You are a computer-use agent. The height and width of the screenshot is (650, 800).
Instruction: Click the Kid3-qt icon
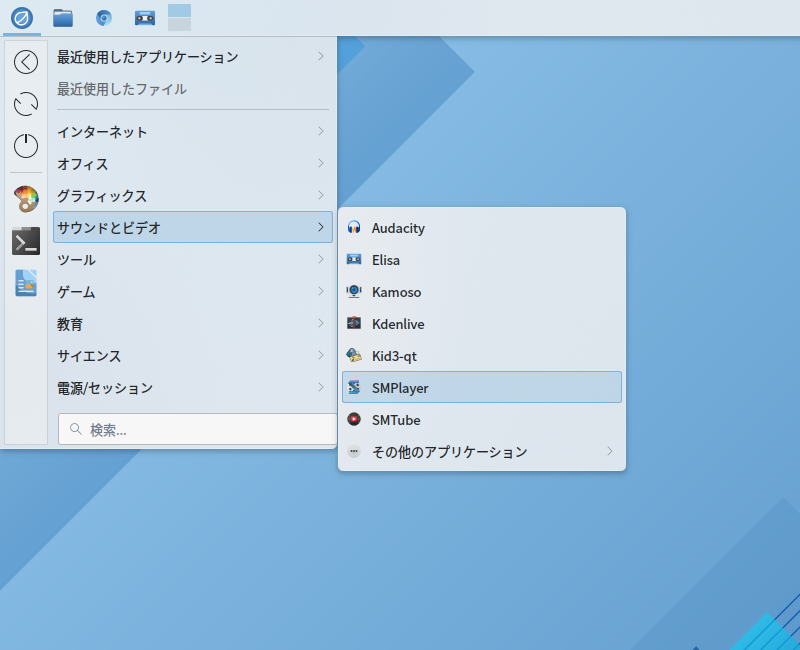click(354, 356)
